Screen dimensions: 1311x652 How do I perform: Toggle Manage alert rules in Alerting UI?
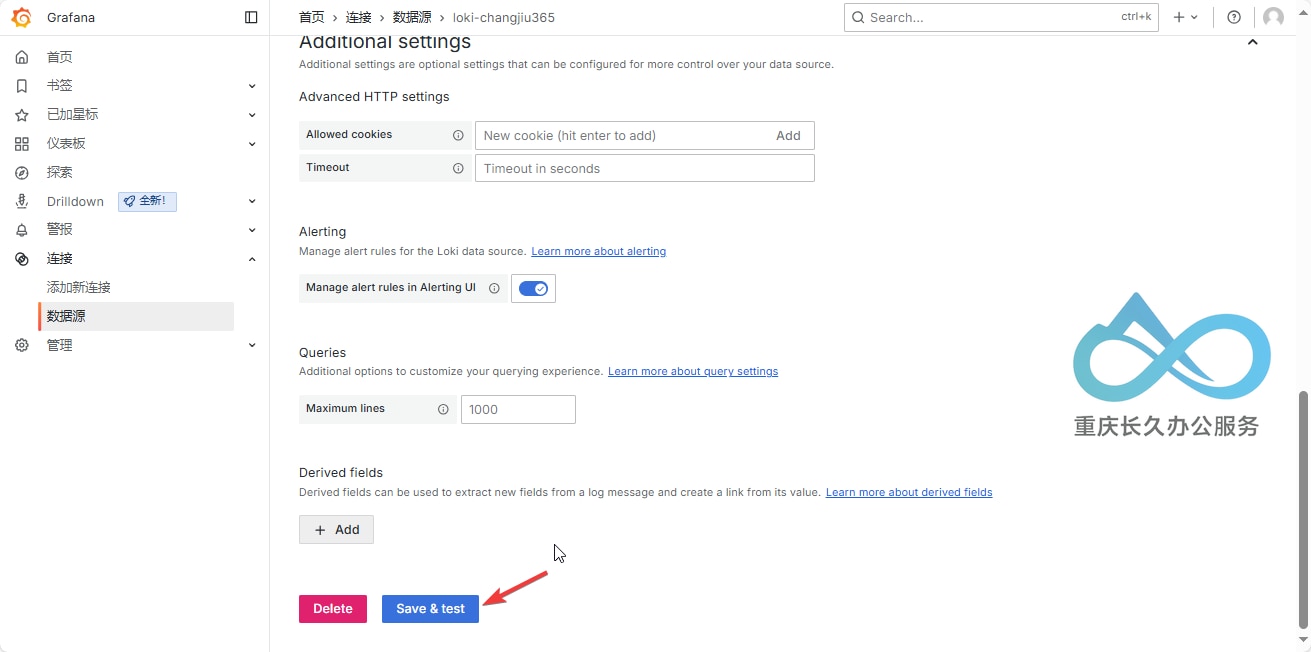pyautogui.click(x=533, y=289)
